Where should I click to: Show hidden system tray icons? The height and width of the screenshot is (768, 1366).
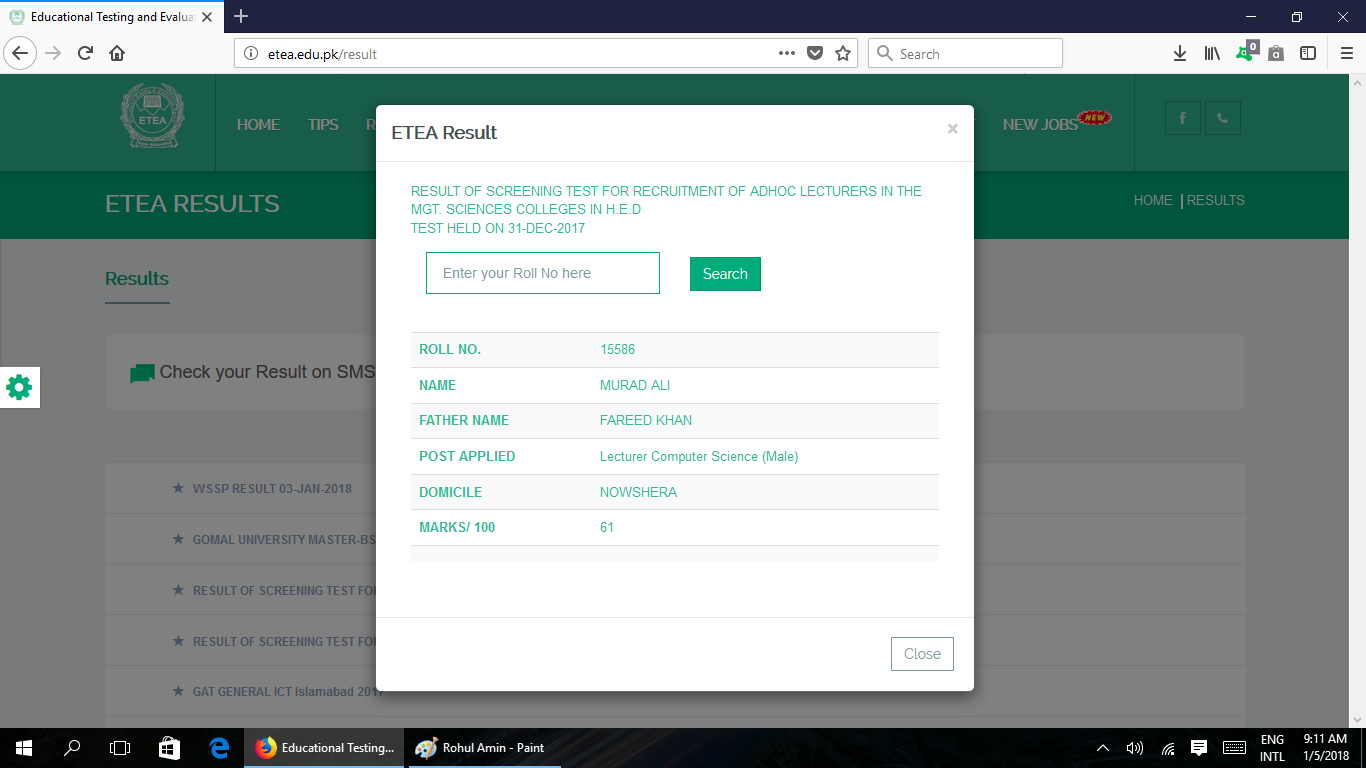click(x=1103, y=748)
